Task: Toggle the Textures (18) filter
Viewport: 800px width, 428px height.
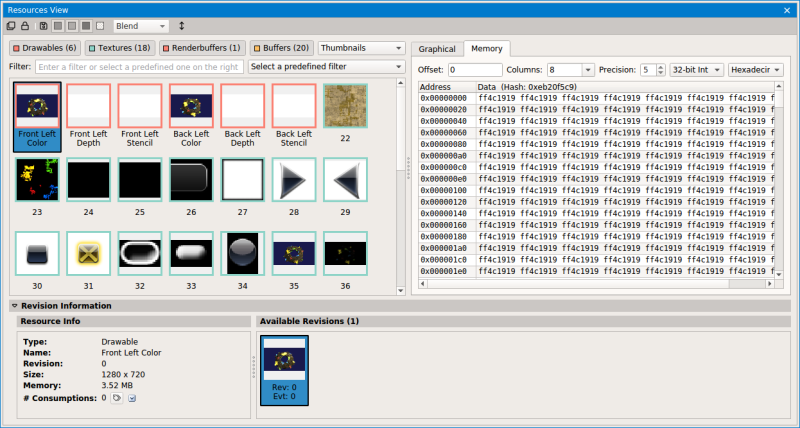Action: (x=120, y=48)
